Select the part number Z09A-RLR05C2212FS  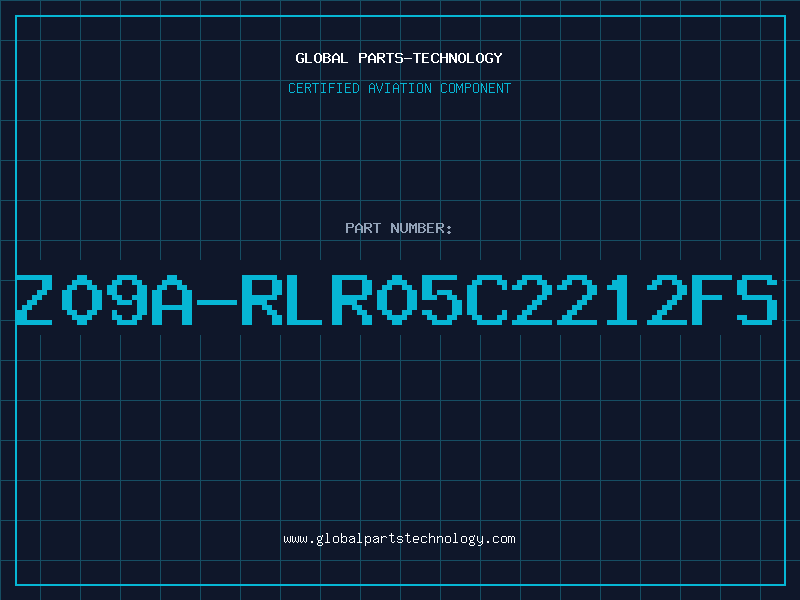coord(396,300)
